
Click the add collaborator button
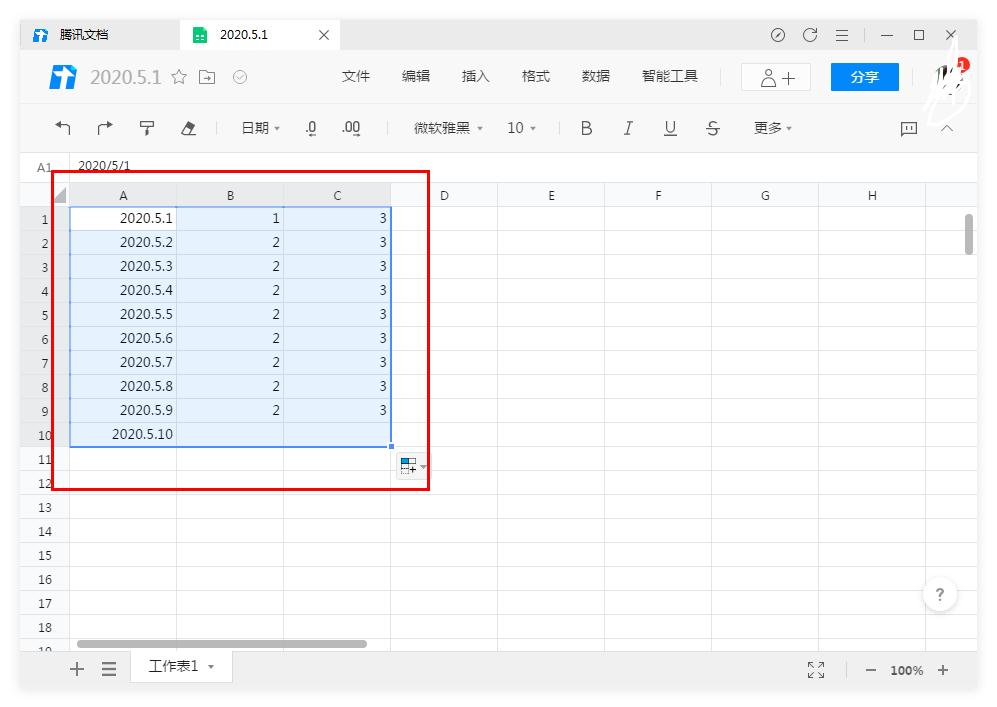click(x=775, y=76)
